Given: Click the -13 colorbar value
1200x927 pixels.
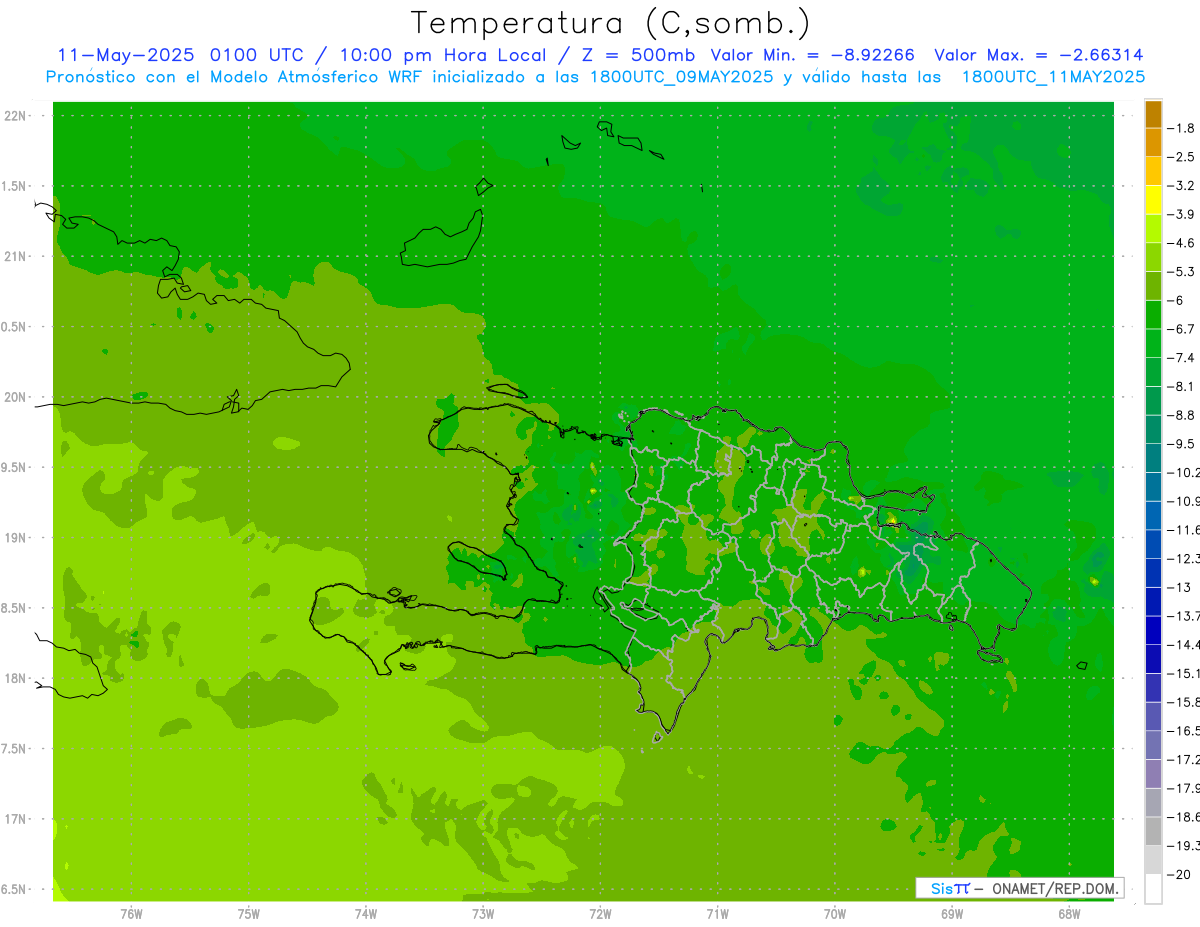Looking at the screenshot, I should point(1180,587).
